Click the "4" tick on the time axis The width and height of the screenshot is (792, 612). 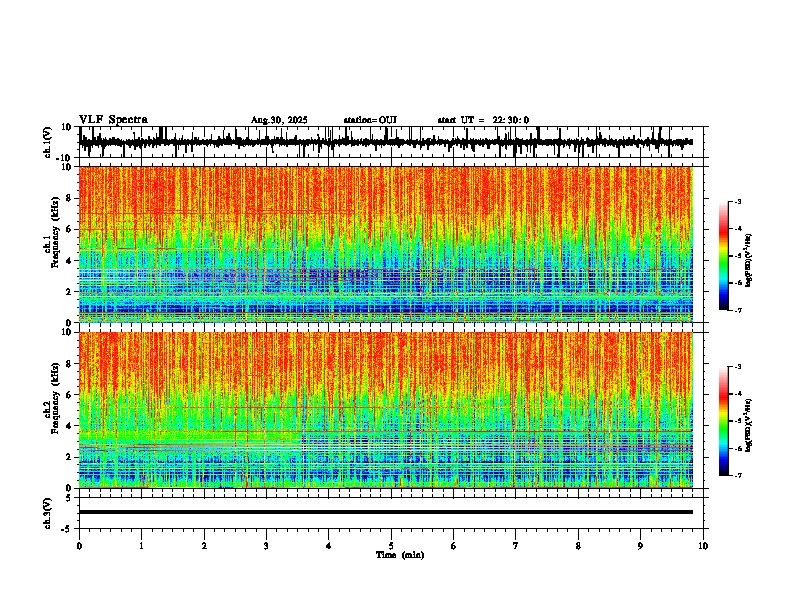click(329, 546)
